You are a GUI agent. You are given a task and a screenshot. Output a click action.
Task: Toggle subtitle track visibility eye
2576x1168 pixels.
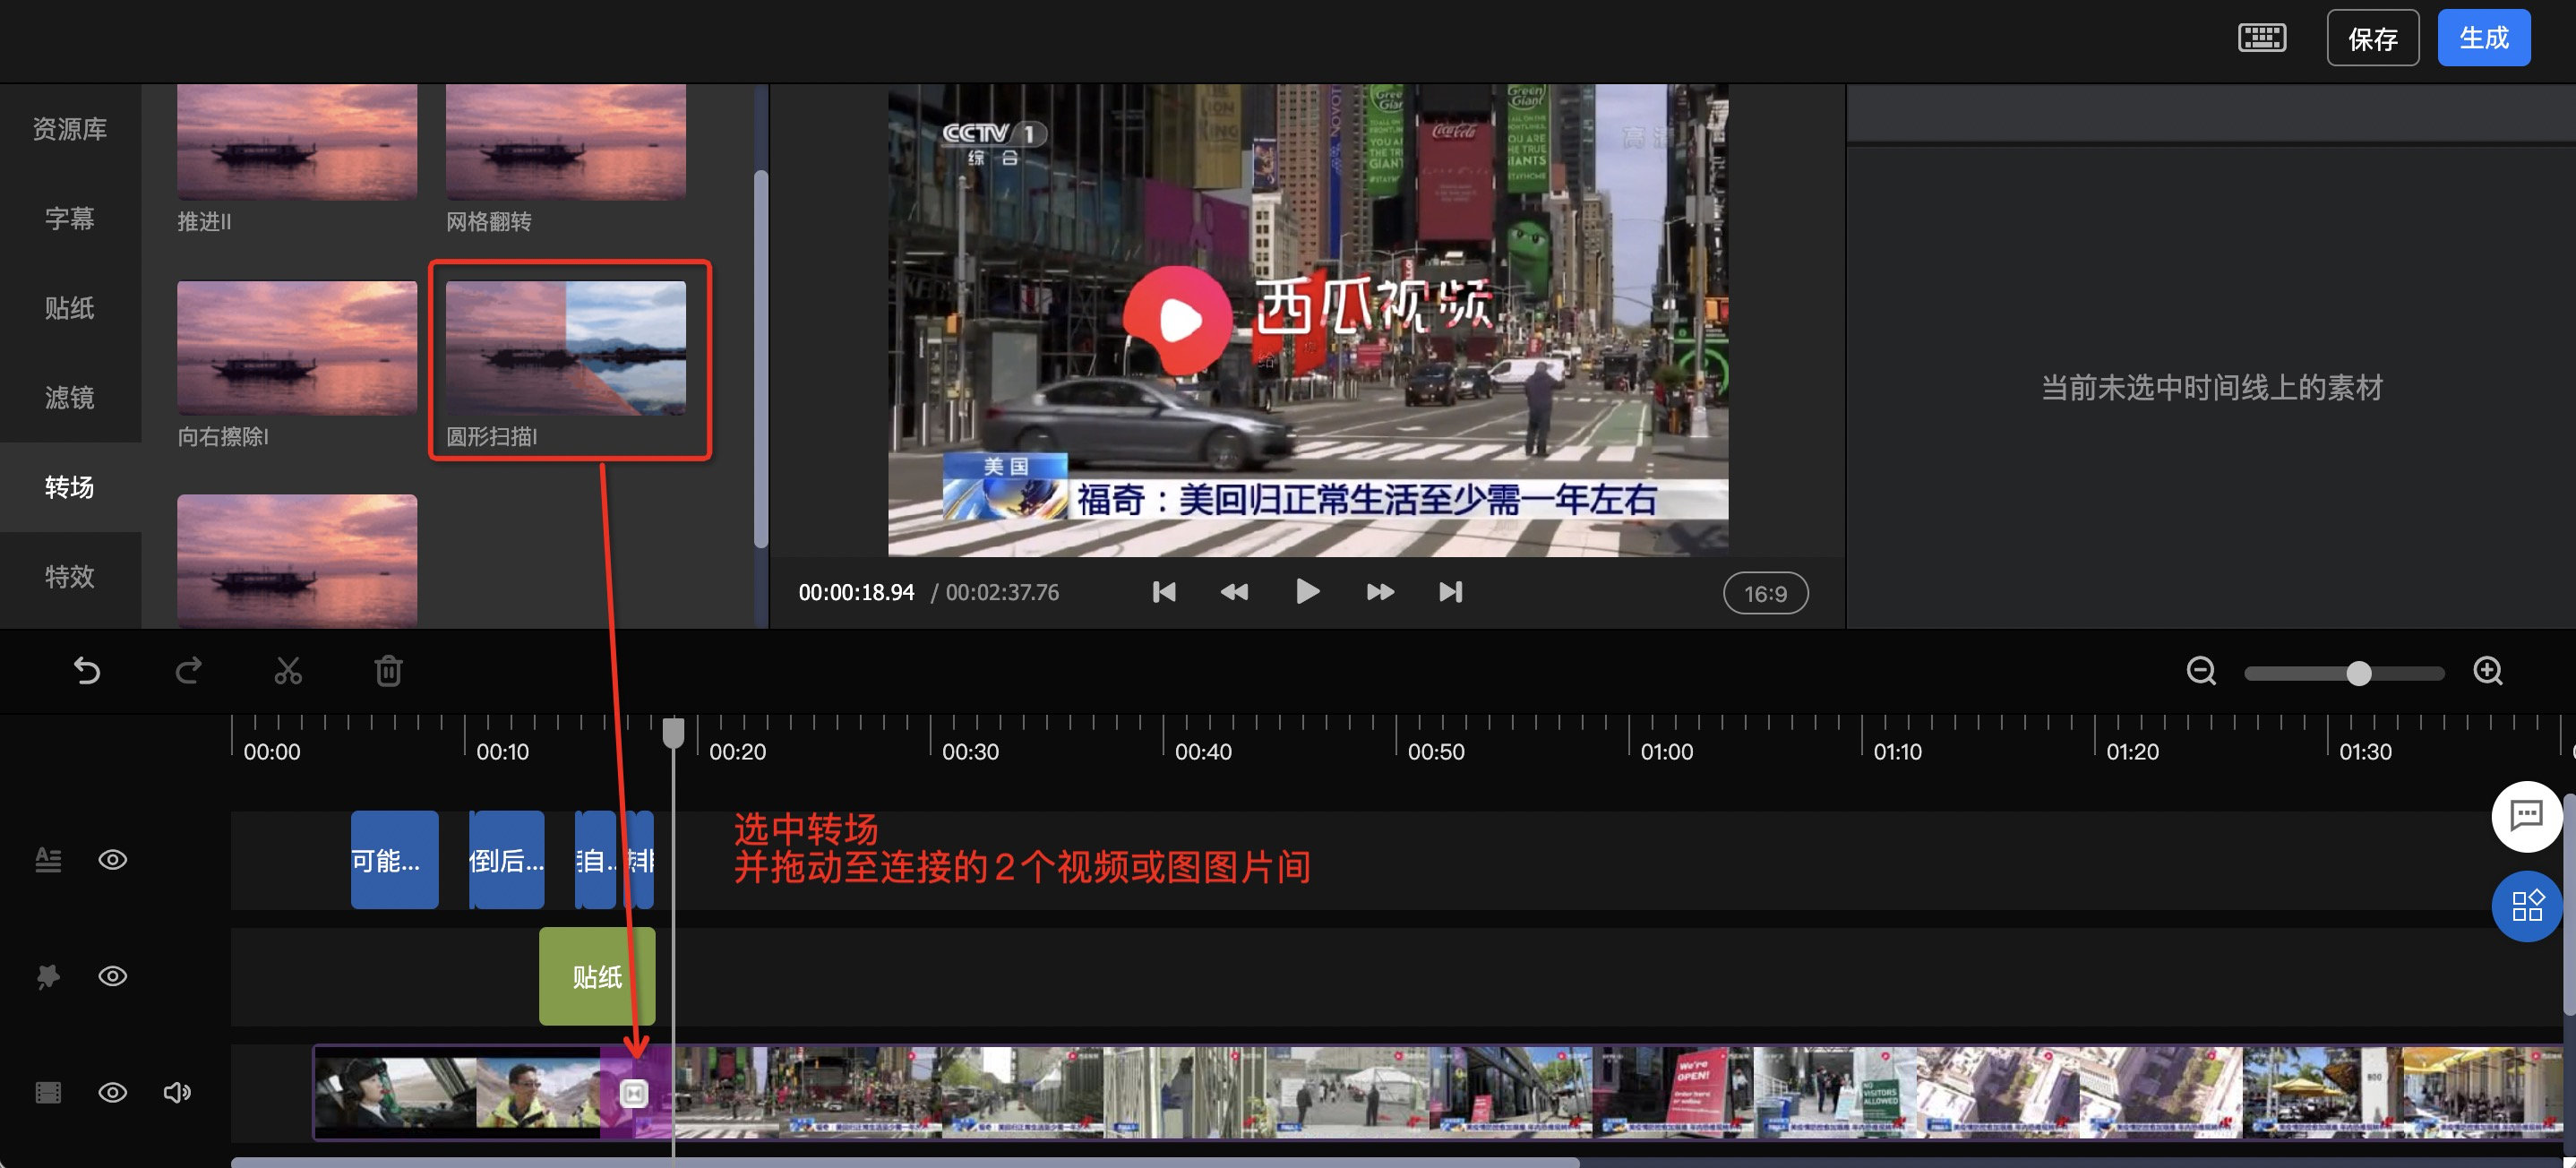tap(113, 859)
